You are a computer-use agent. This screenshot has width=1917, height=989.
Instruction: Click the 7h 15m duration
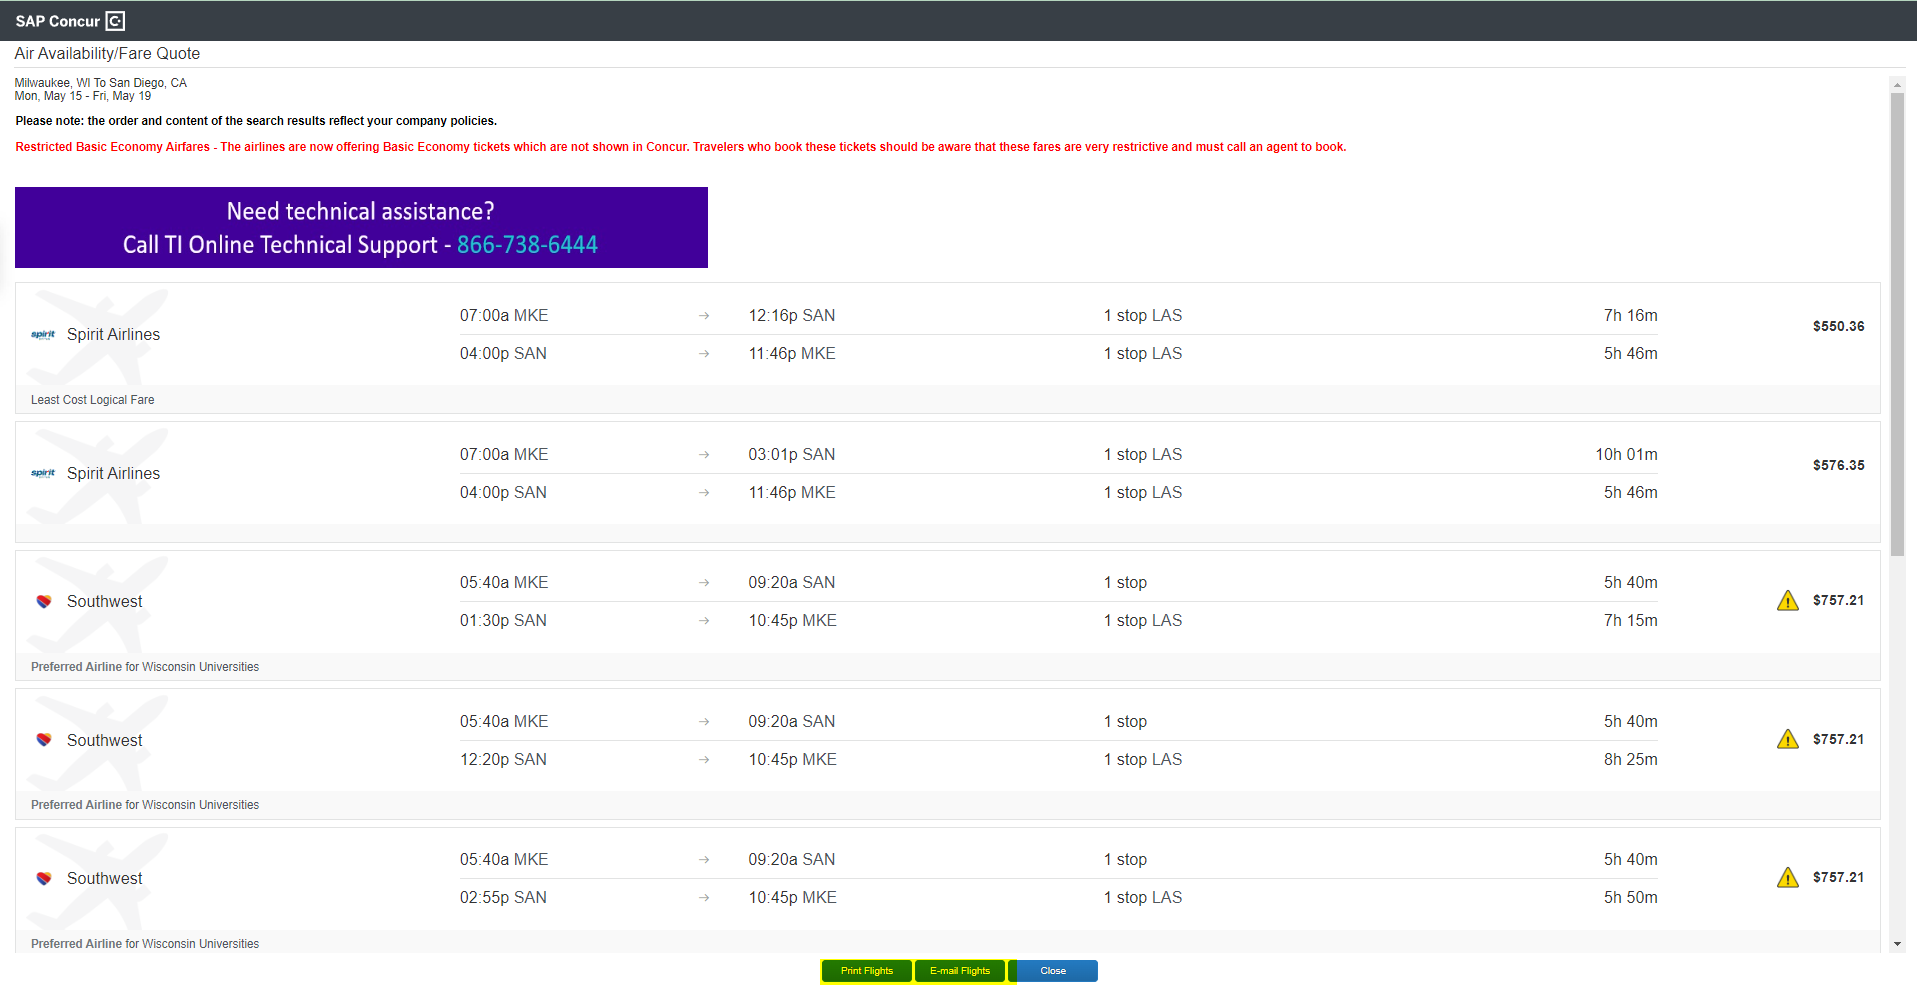[1631, 621]
